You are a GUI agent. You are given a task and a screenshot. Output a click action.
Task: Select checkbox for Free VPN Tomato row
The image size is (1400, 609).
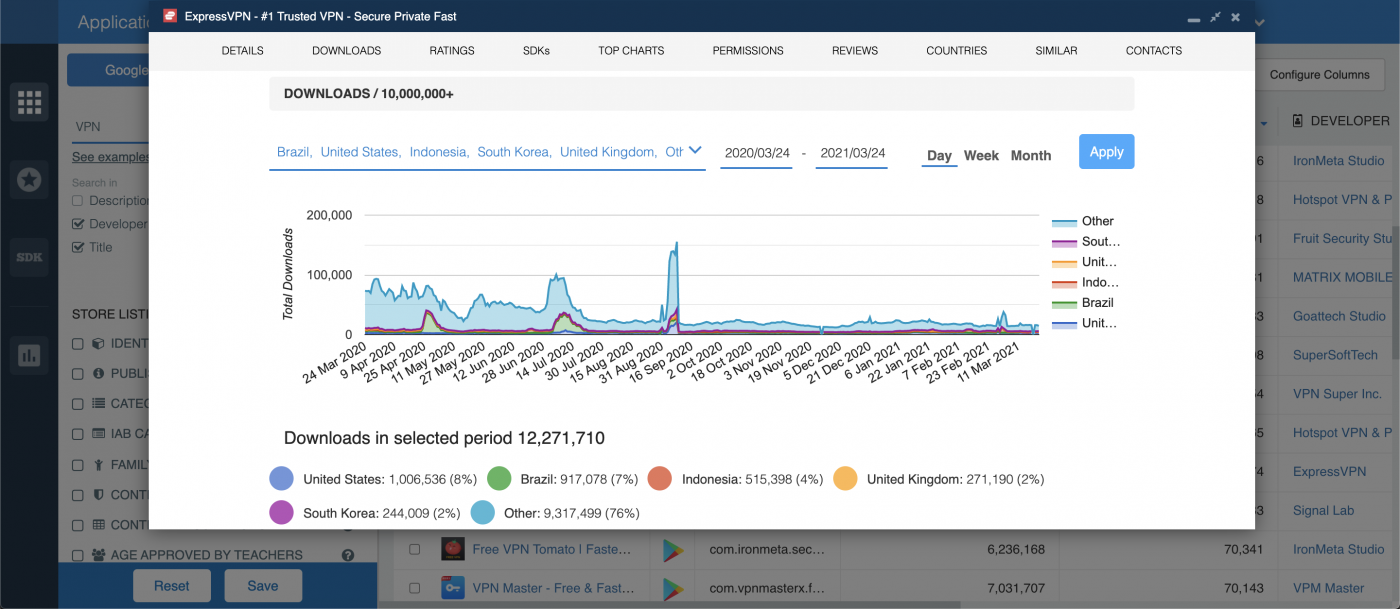(414, 549)
